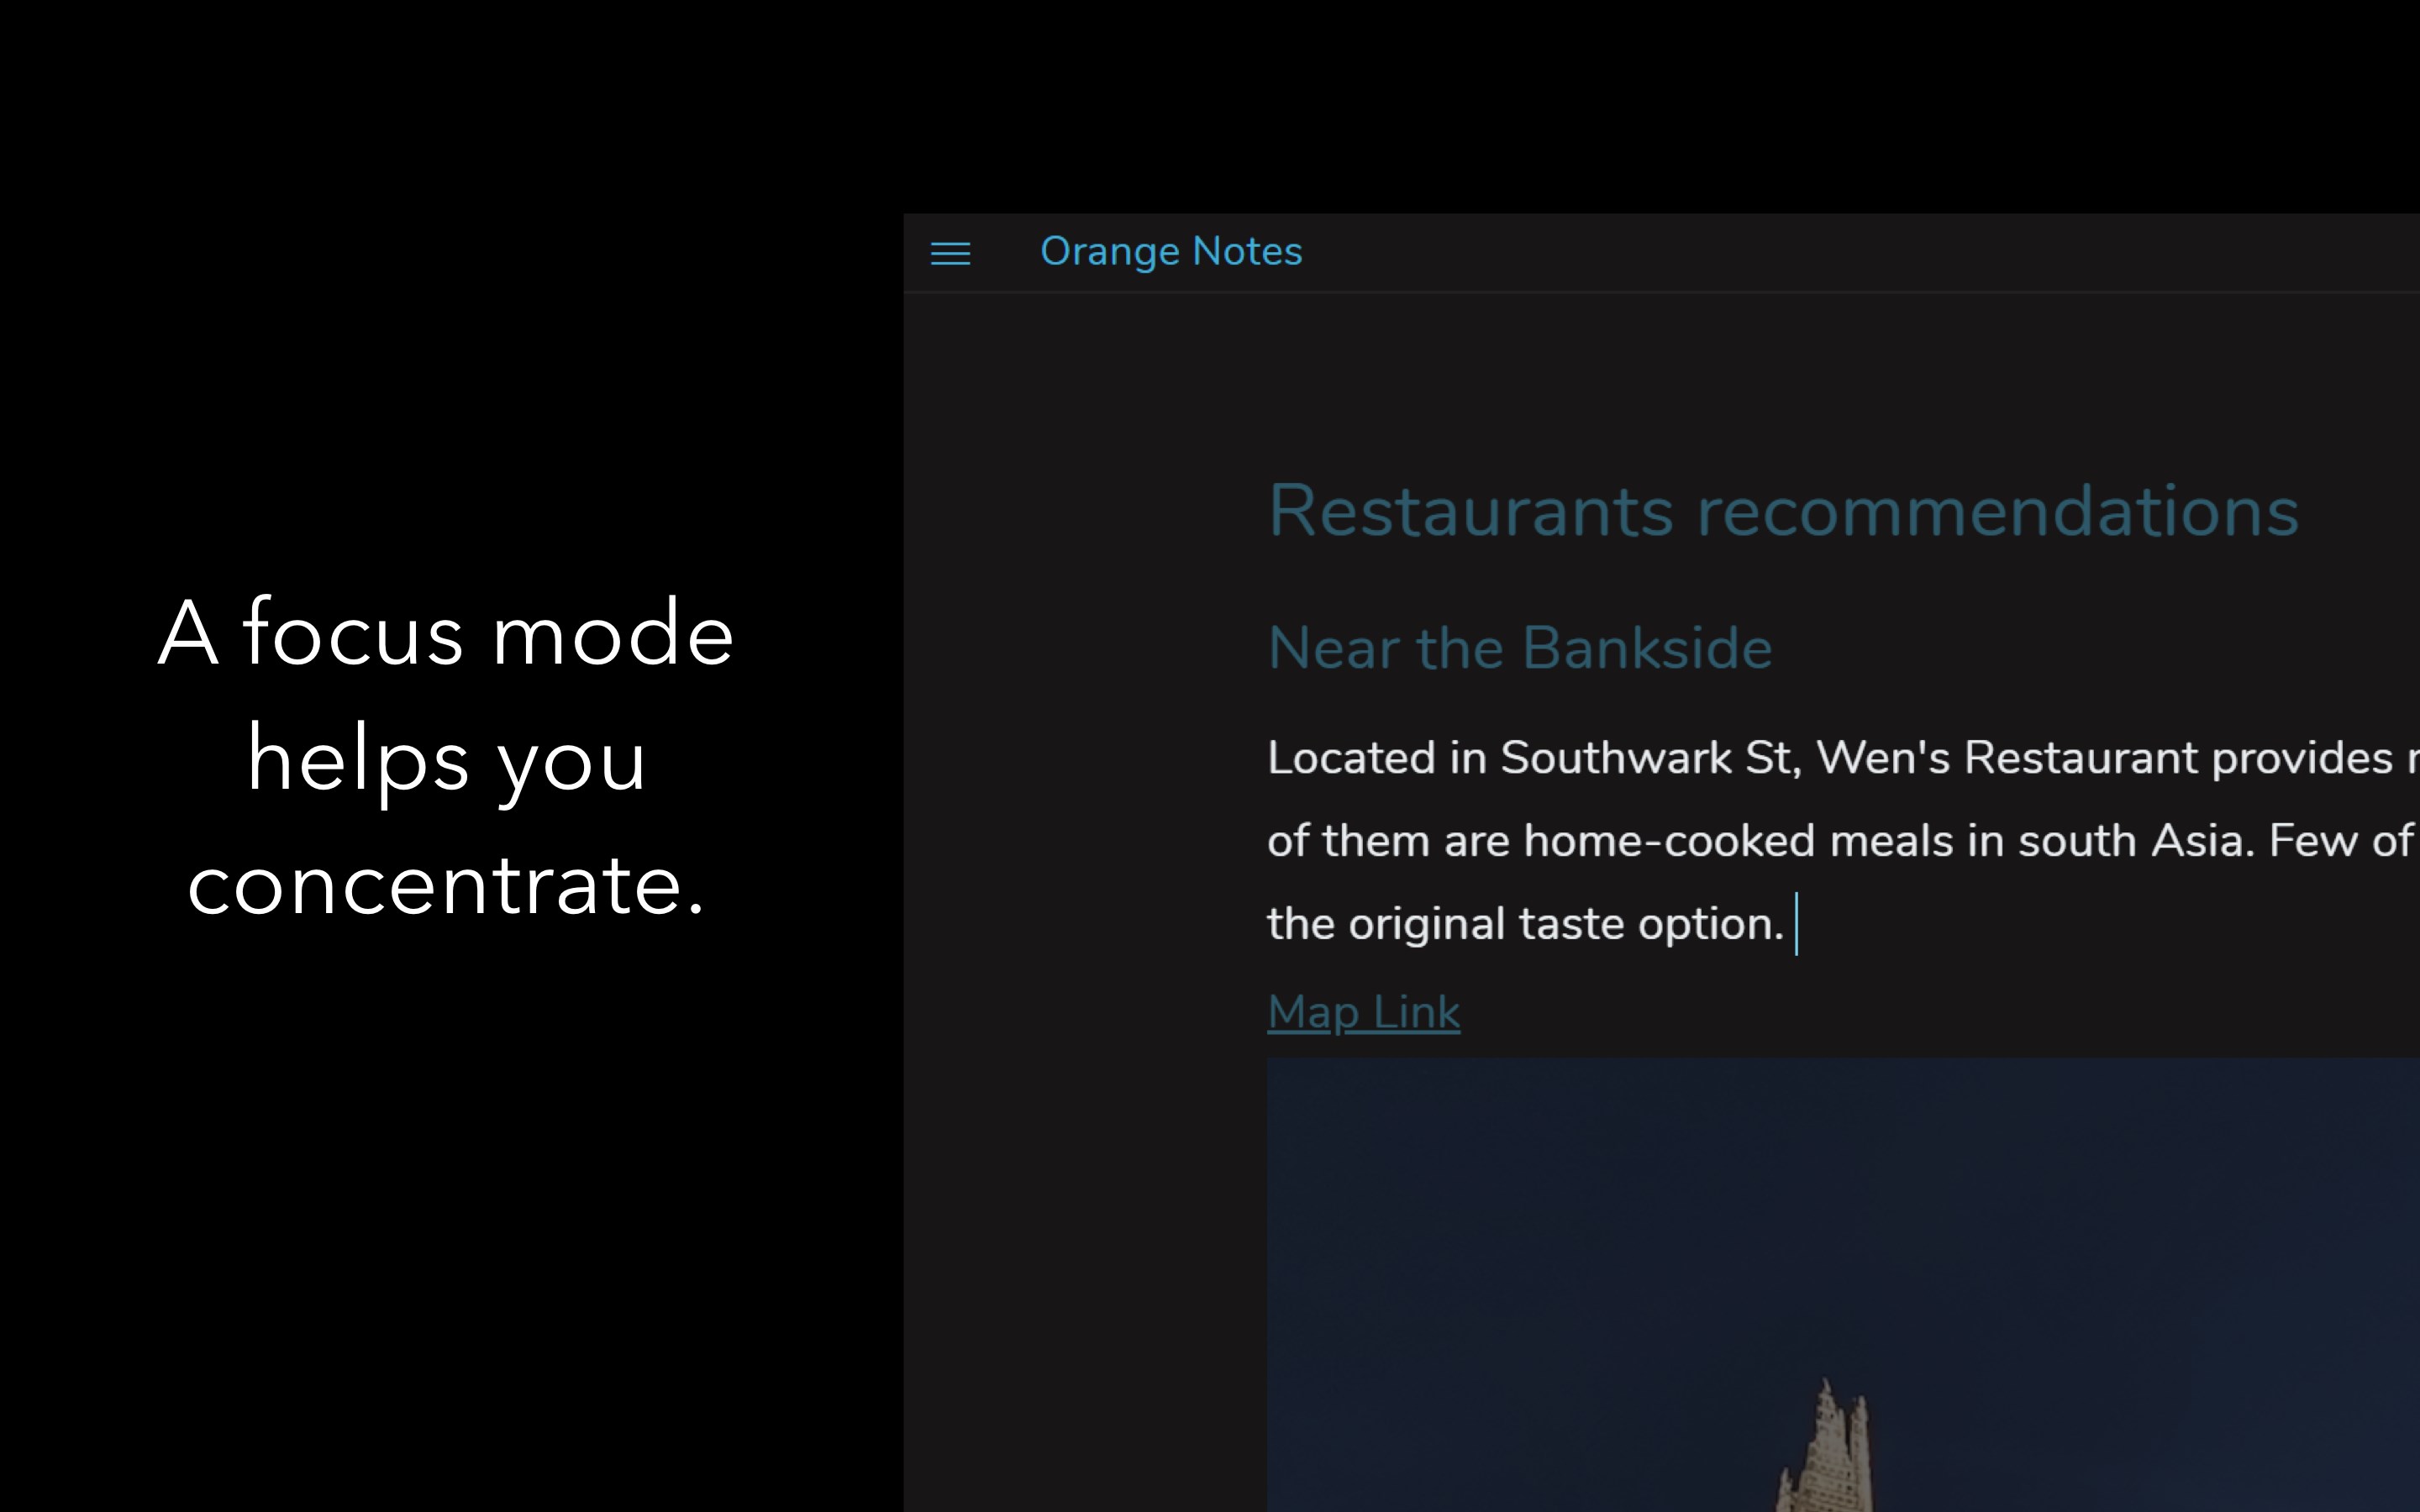The height and width of the screenshot is (1512, 2420).
Task: Click the word 'provides' in the first line
Action: [x=2302, y=758]
